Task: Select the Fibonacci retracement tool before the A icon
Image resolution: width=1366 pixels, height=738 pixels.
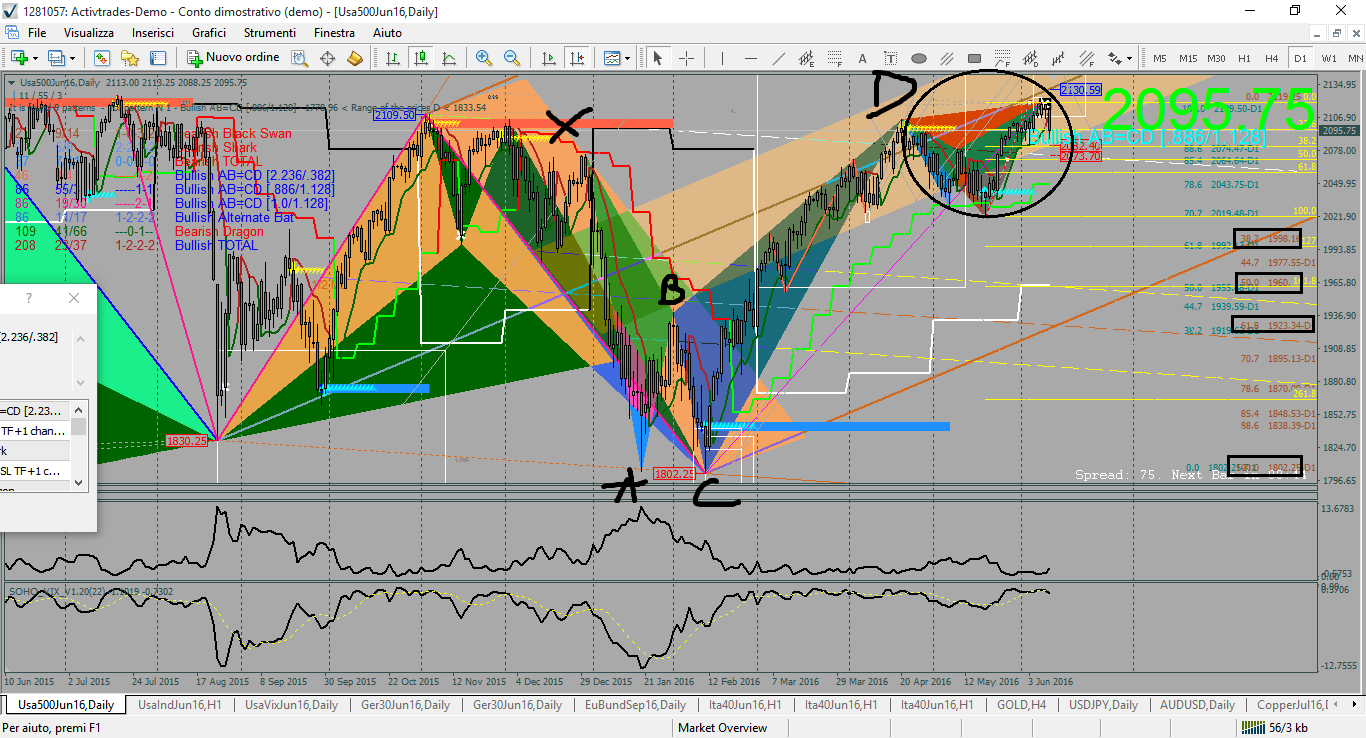Action: pyautogui.click(x=834, y=58)
